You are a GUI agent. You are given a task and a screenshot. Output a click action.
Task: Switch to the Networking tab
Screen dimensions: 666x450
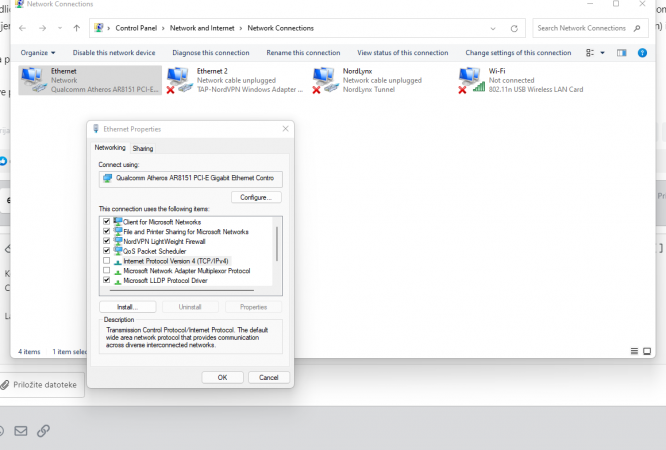[x=110, y=147]
